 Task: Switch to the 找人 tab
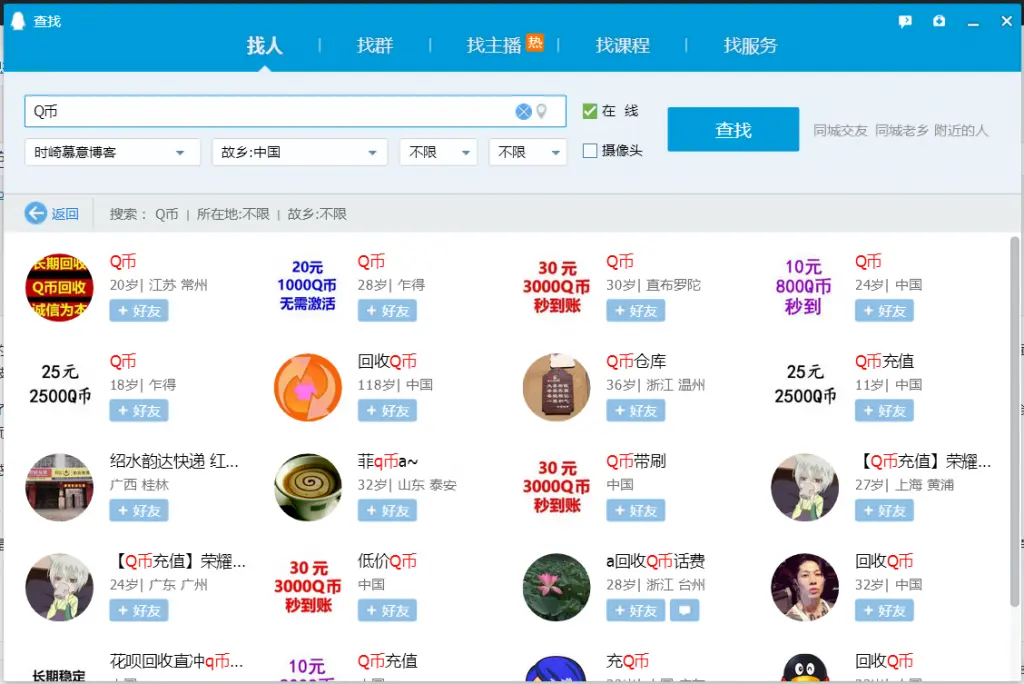(264, 45)
